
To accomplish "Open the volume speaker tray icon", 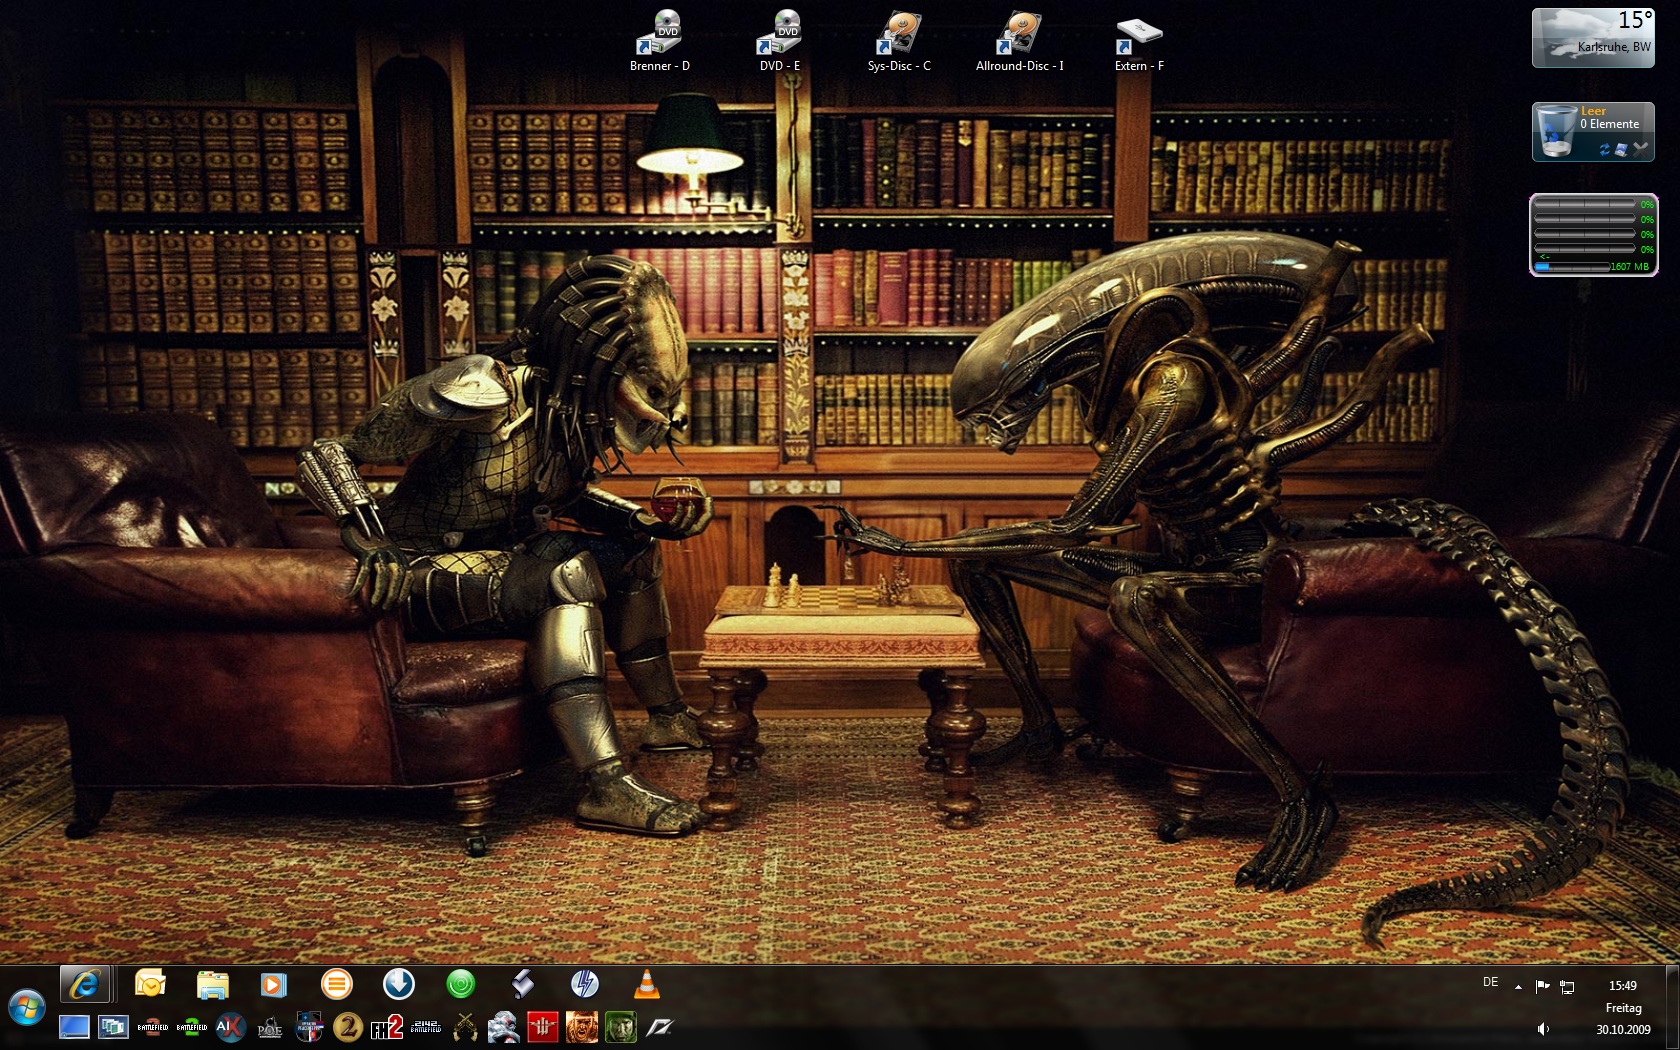I will [1543, 1029].
